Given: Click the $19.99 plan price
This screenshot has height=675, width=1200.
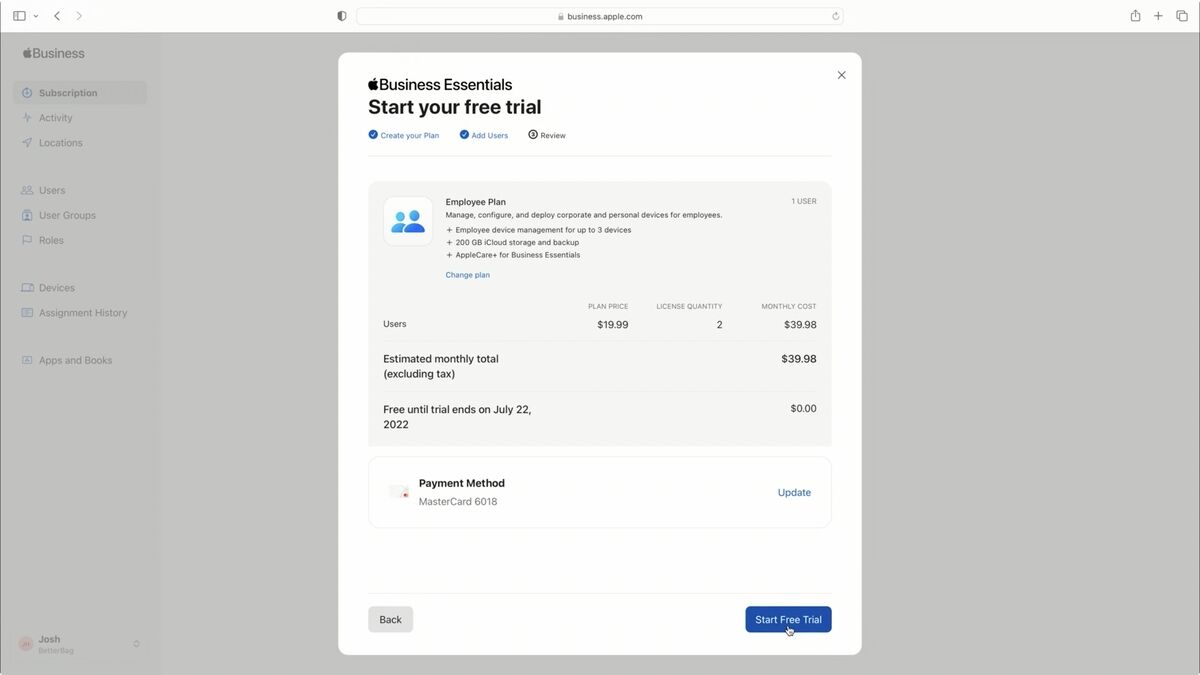Looking at the screenshot, I should pyautogui.click(x=612, y=325).
